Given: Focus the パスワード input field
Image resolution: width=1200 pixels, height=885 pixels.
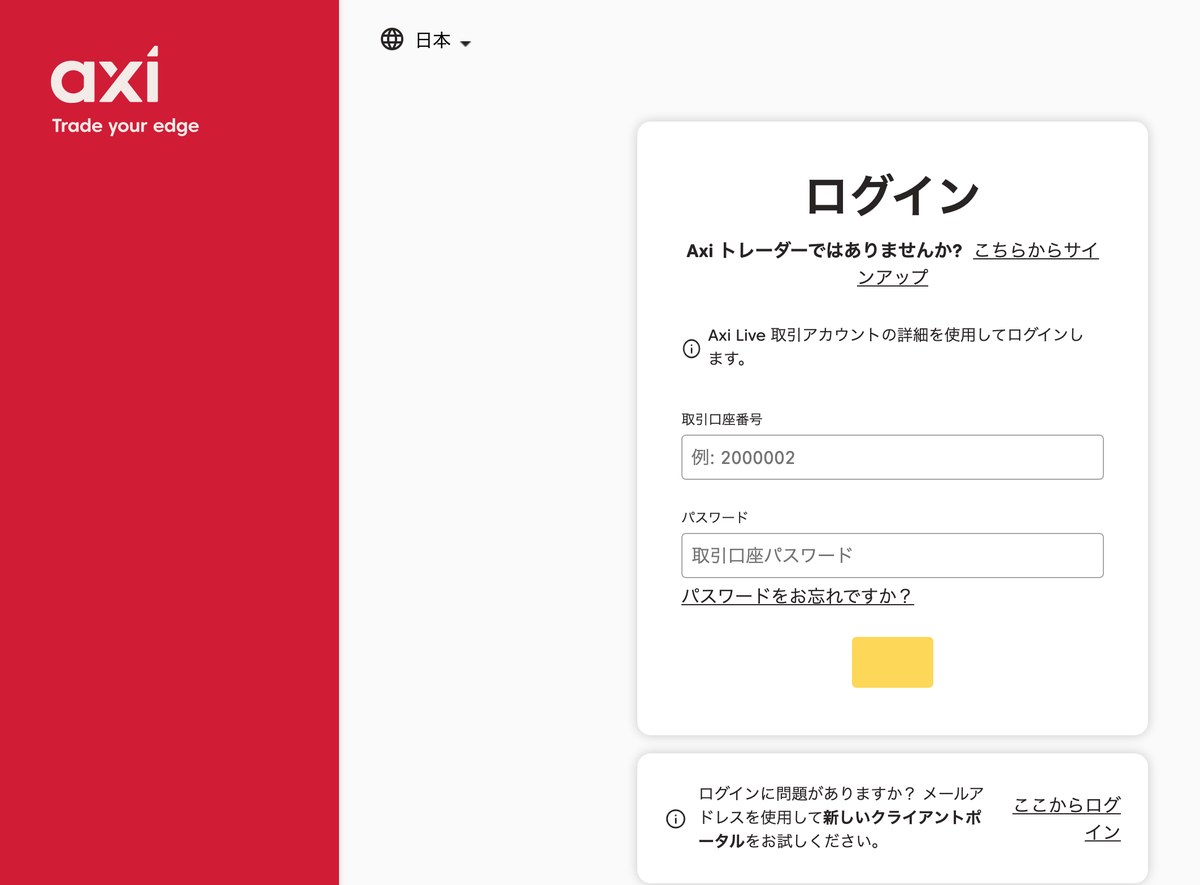Looking at the screenshot, I should click(892, 555).
